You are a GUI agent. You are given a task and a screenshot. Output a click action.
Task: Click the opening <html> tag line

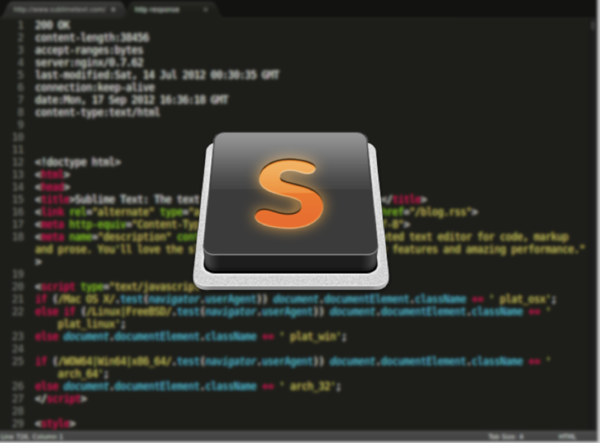pos(52,174)
